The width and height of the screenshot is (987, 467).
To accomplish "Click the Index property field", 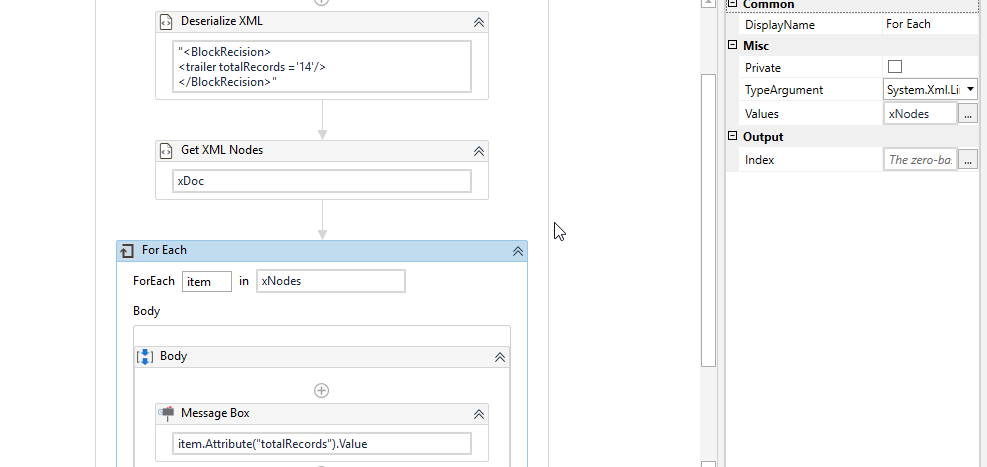I will [920, 160].
